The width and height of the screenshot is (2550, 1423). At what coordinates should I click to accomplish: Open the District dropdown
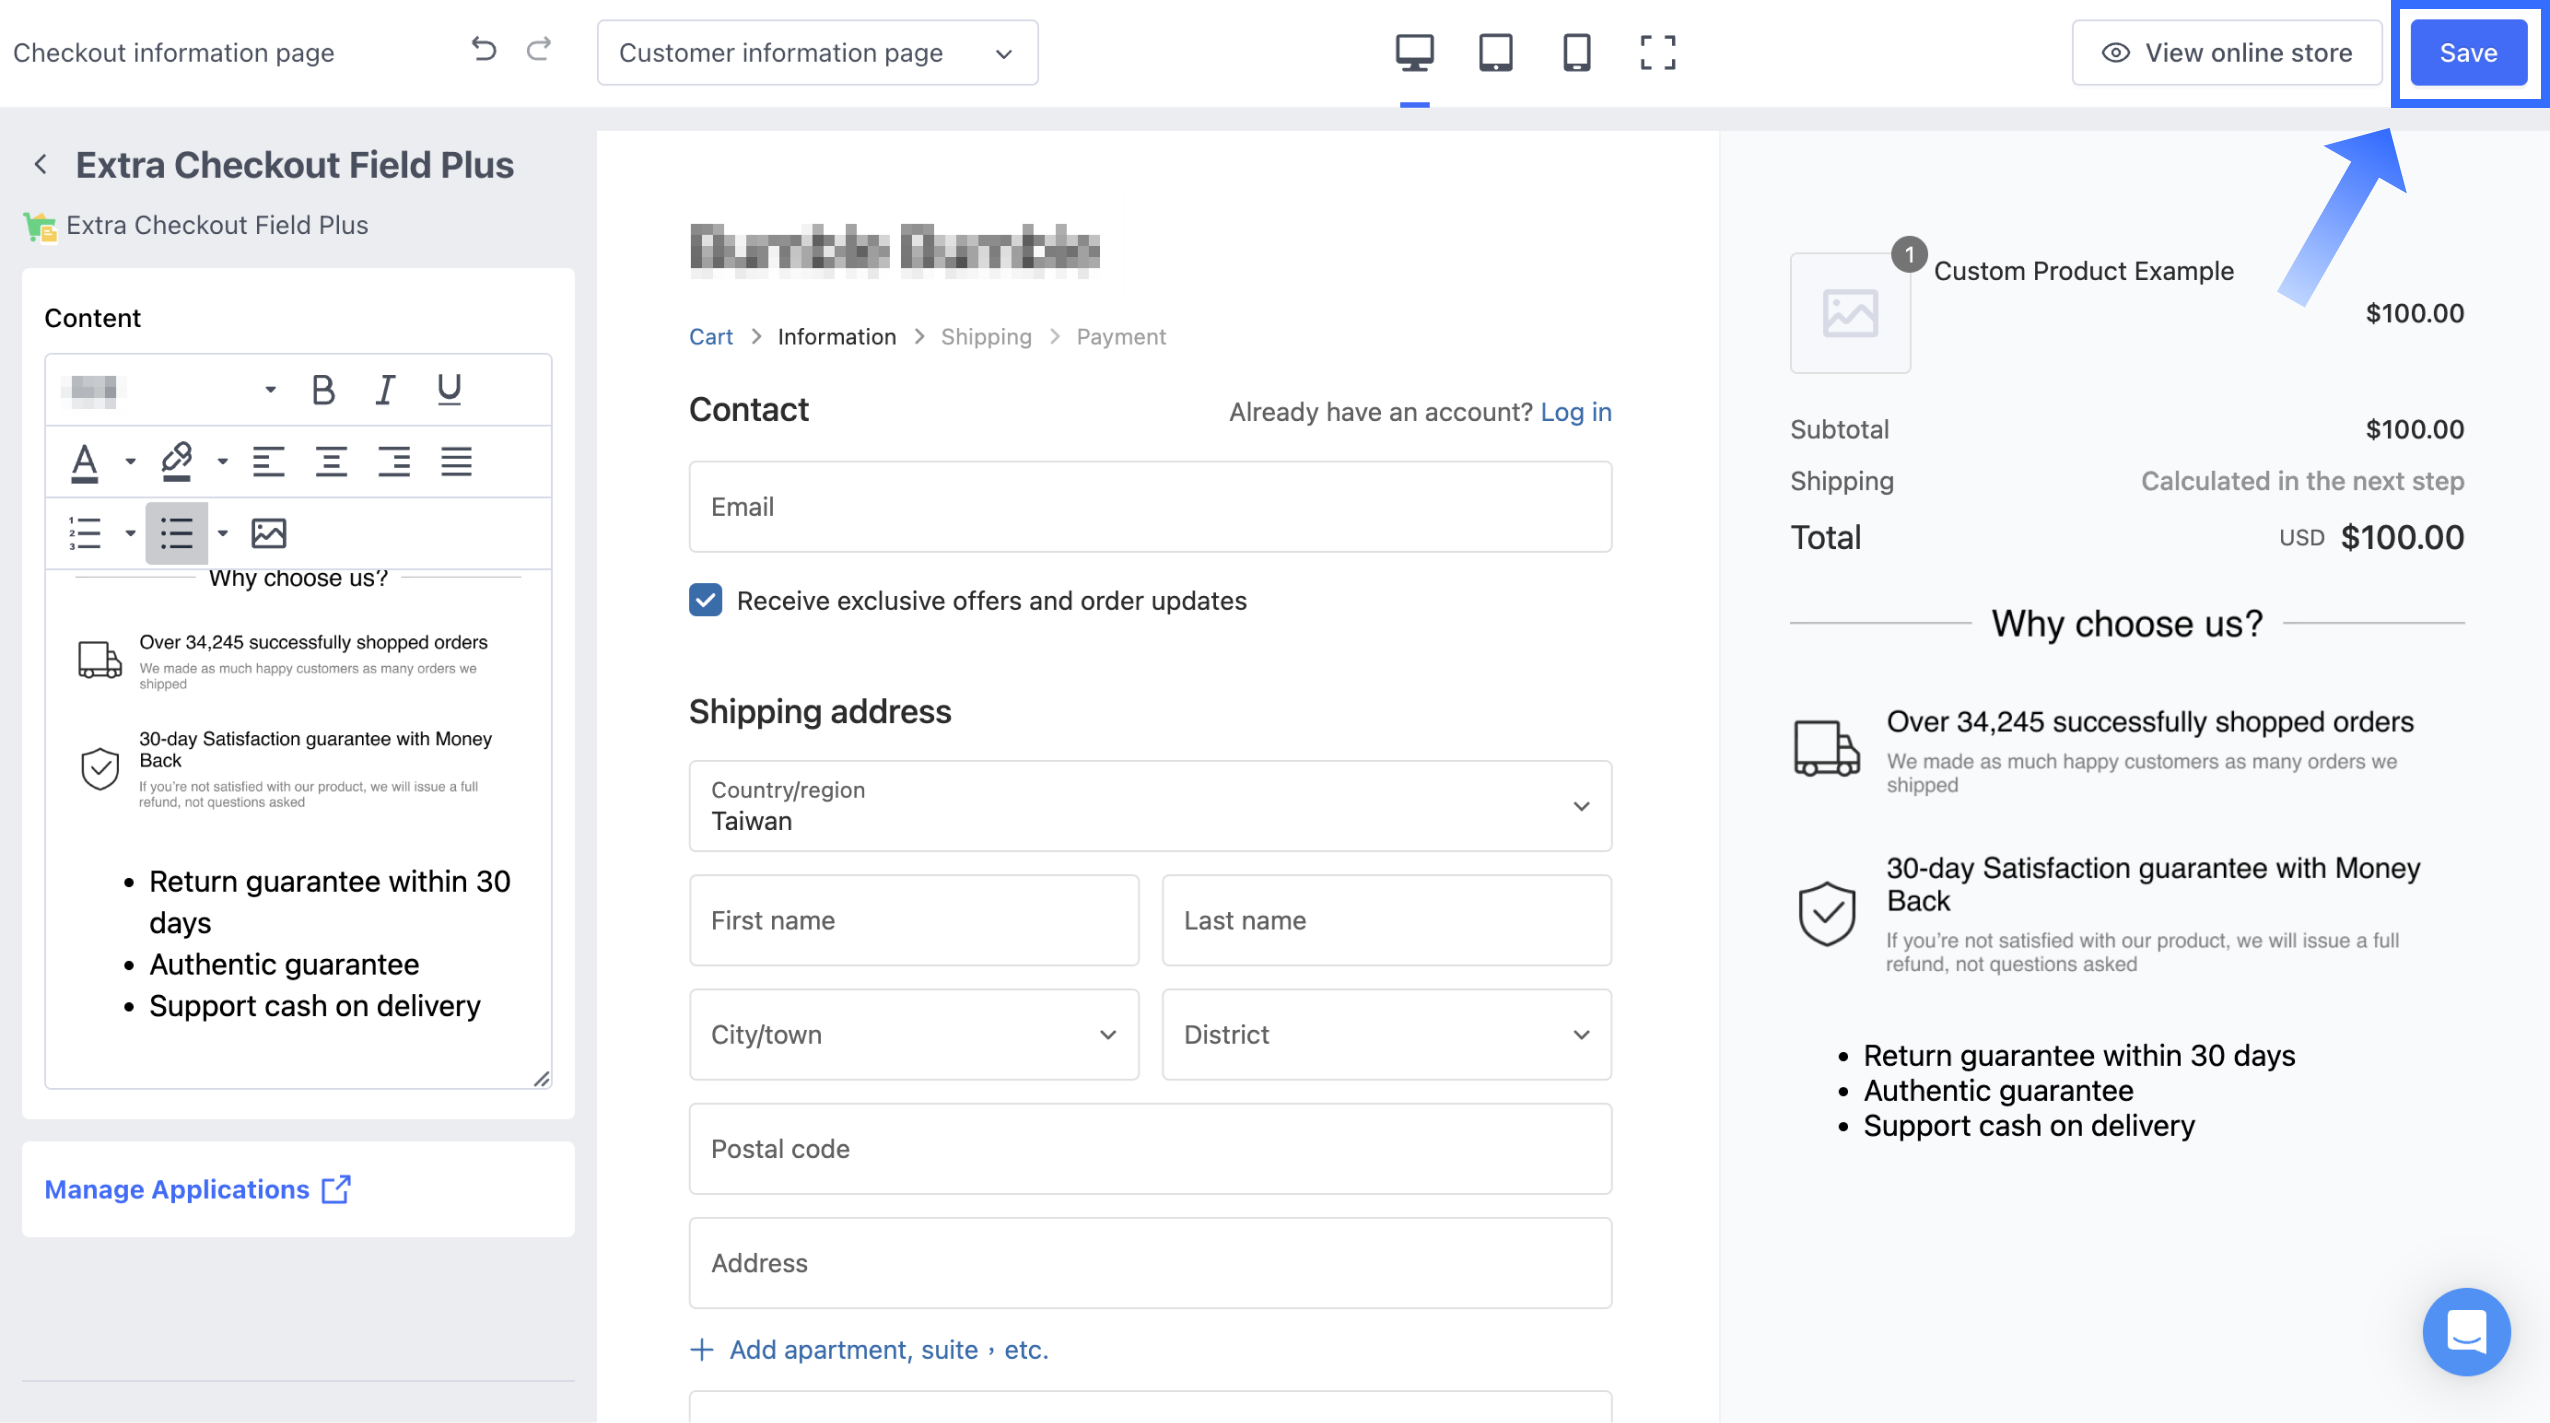pos(1385,1034)
